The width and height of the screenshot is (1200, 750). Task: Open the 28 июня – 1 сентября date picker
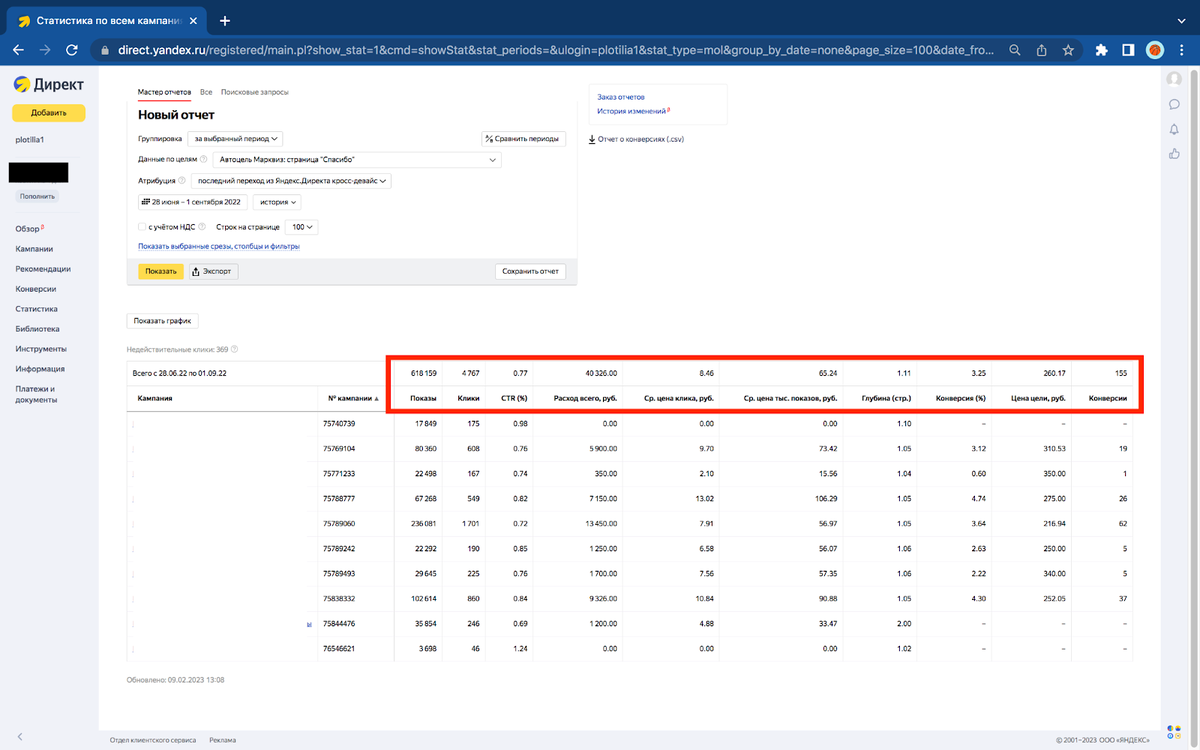[x=190, y=202]
